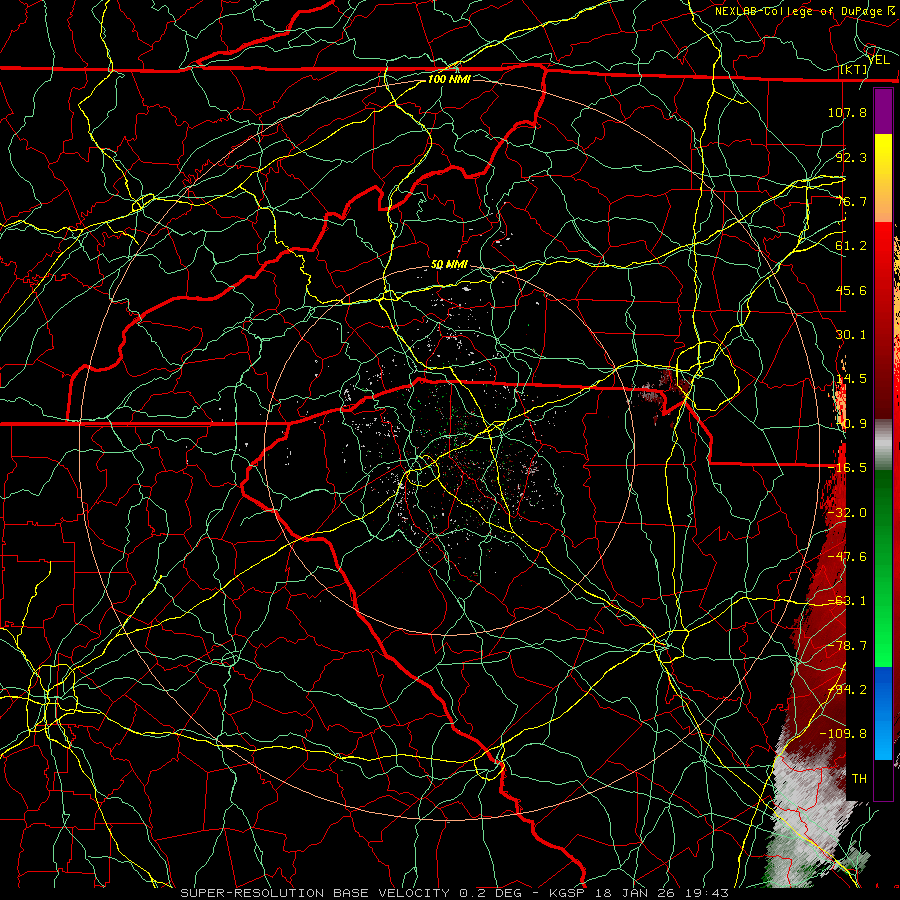Pick the gray near-zero segment of color scale

pos(883,445)
